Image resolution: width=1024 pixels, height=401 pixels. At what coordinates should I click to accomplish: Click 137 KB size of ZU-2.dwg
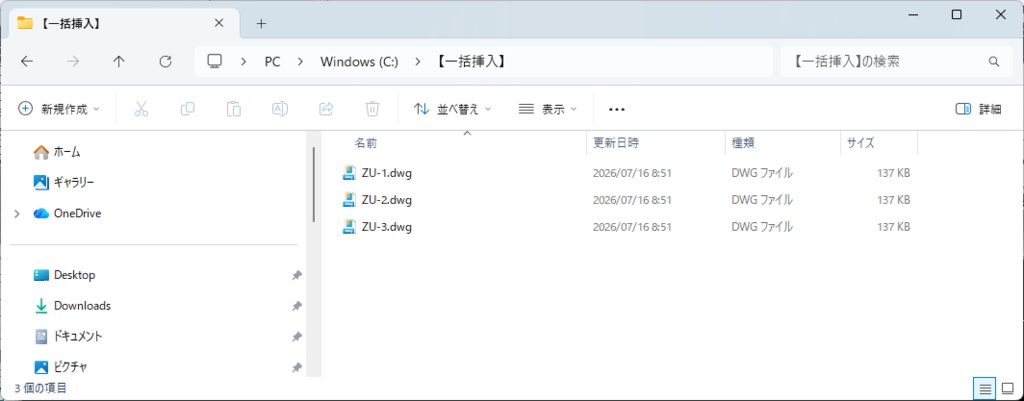pos(893,200)
